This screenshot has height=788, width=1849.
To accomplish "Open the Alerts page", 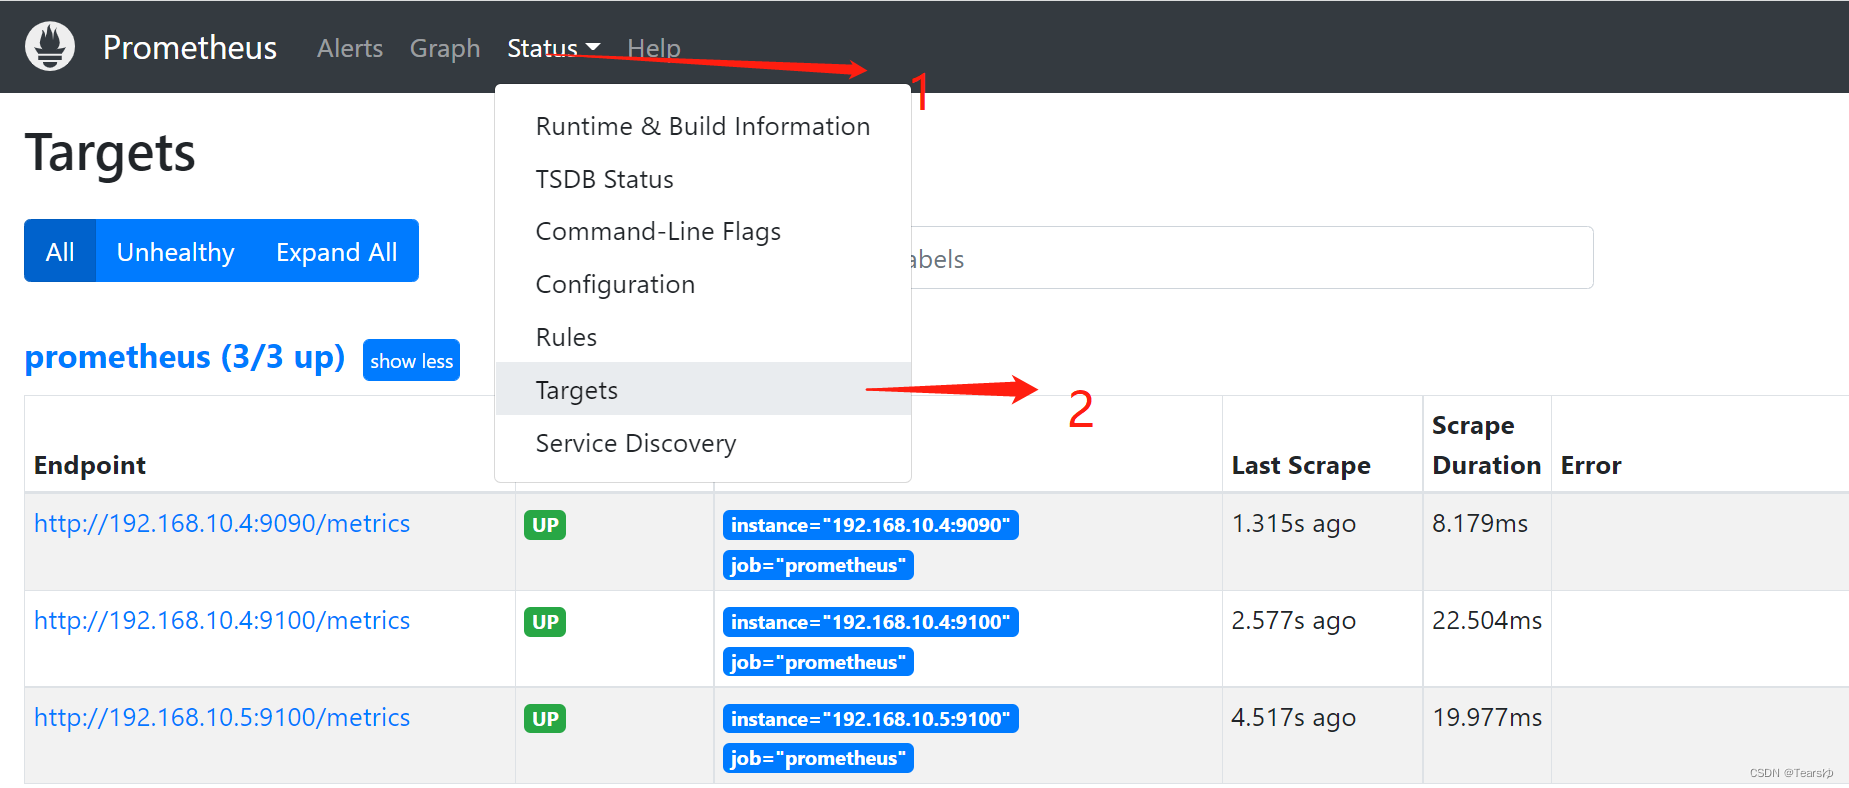I will click(x=350, y=48).
